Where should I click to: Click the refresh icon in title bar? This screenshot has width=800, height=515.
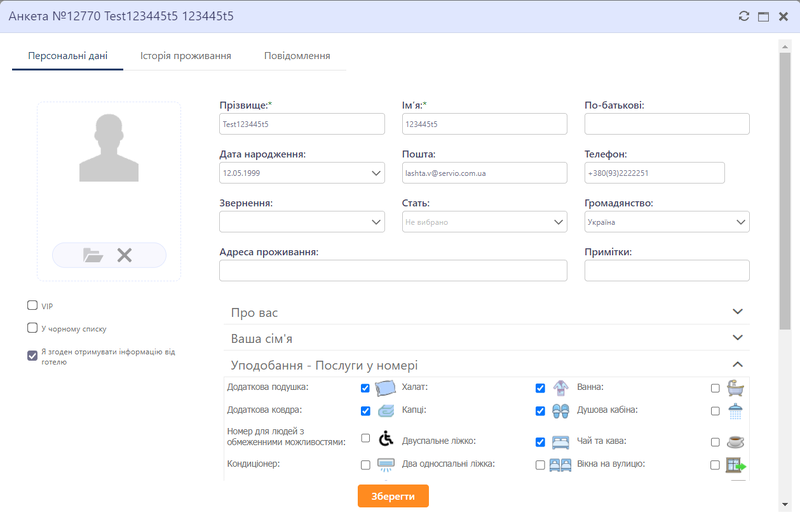(x=743, y=16)
